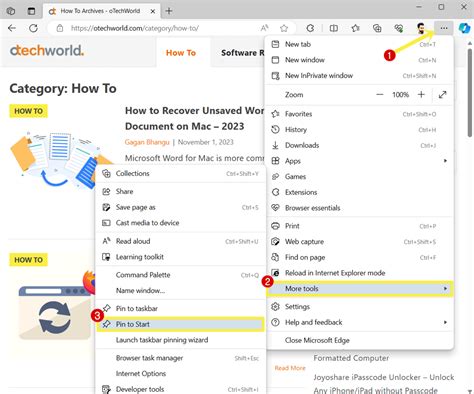Open Recover Unsaved Word Document article title
This screenshot has height=394, width=474.
tap(195, 118)
